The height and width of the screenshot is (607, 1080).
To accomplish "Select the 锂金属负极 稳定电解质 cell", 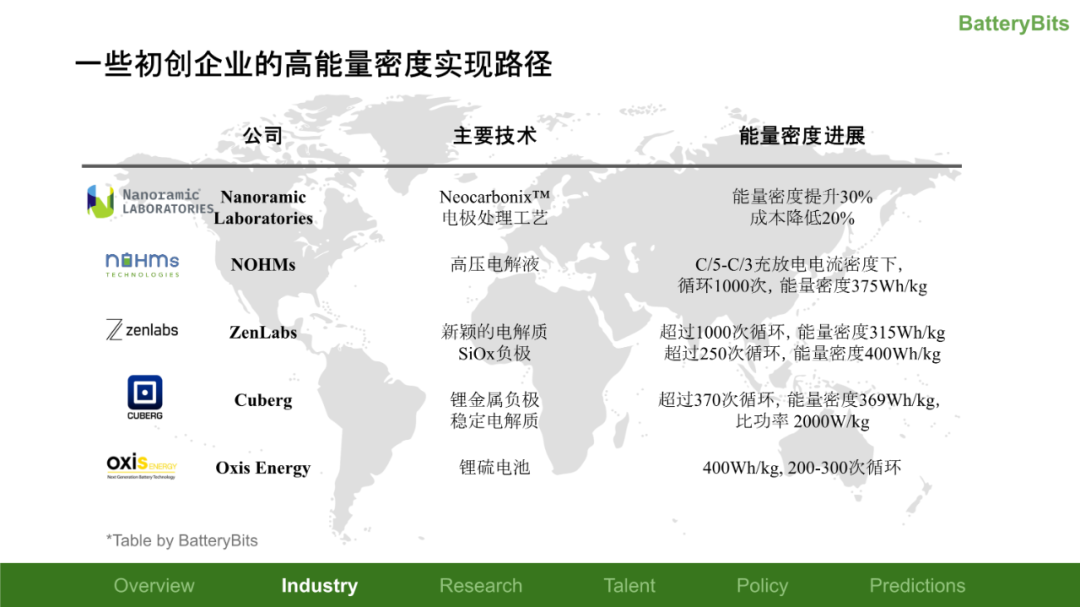I will [495, 410].
